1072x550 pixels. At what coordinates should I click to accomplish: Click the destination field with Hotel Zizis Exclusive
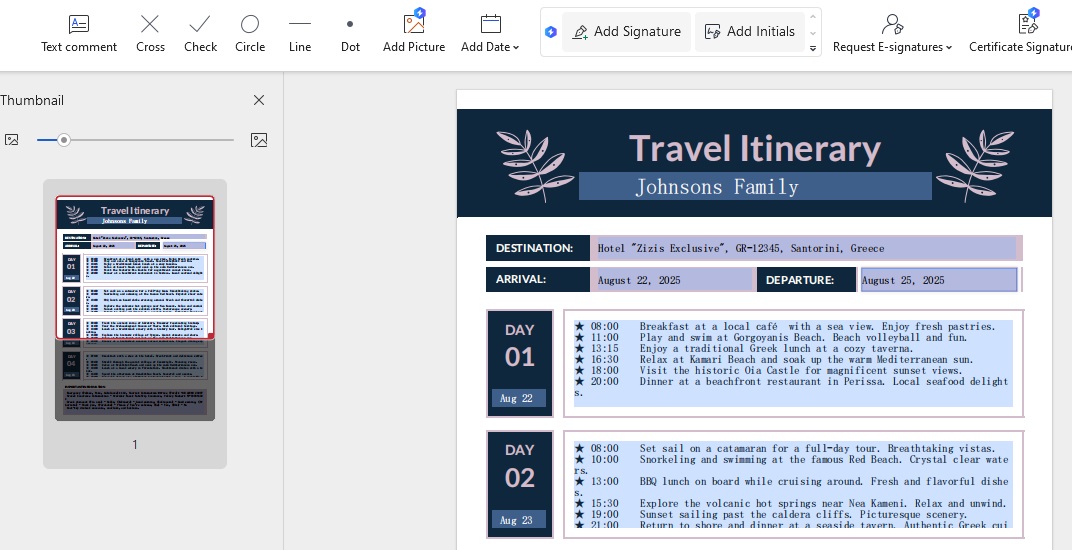coord(806,248)
